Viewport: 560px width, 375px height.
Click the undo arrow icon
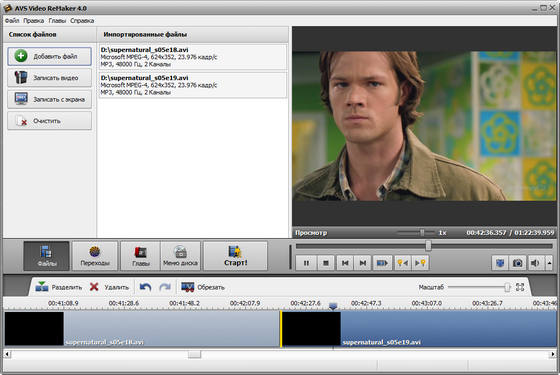coord(145,287)
